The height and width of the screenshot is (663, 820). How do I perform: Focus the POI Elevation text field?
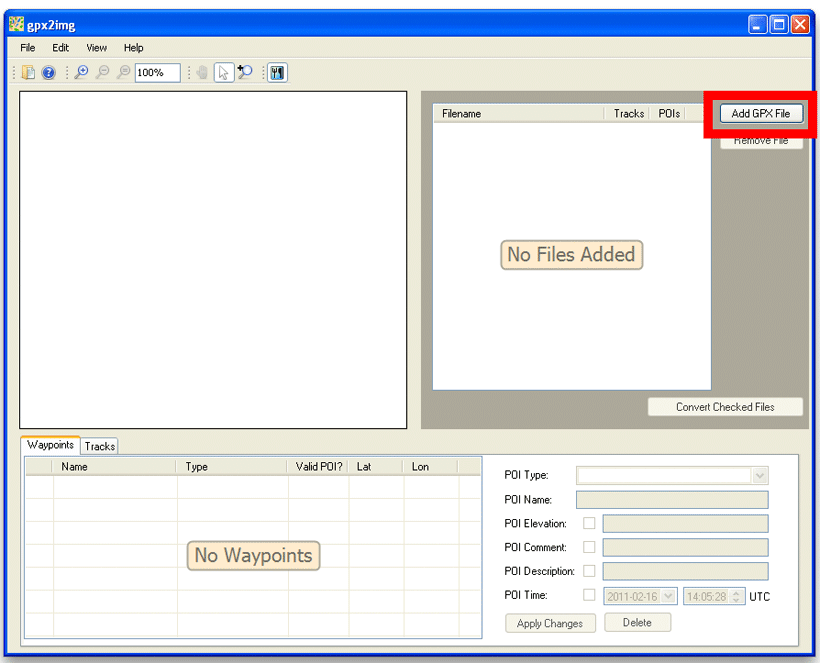click(x=685, y=523)
